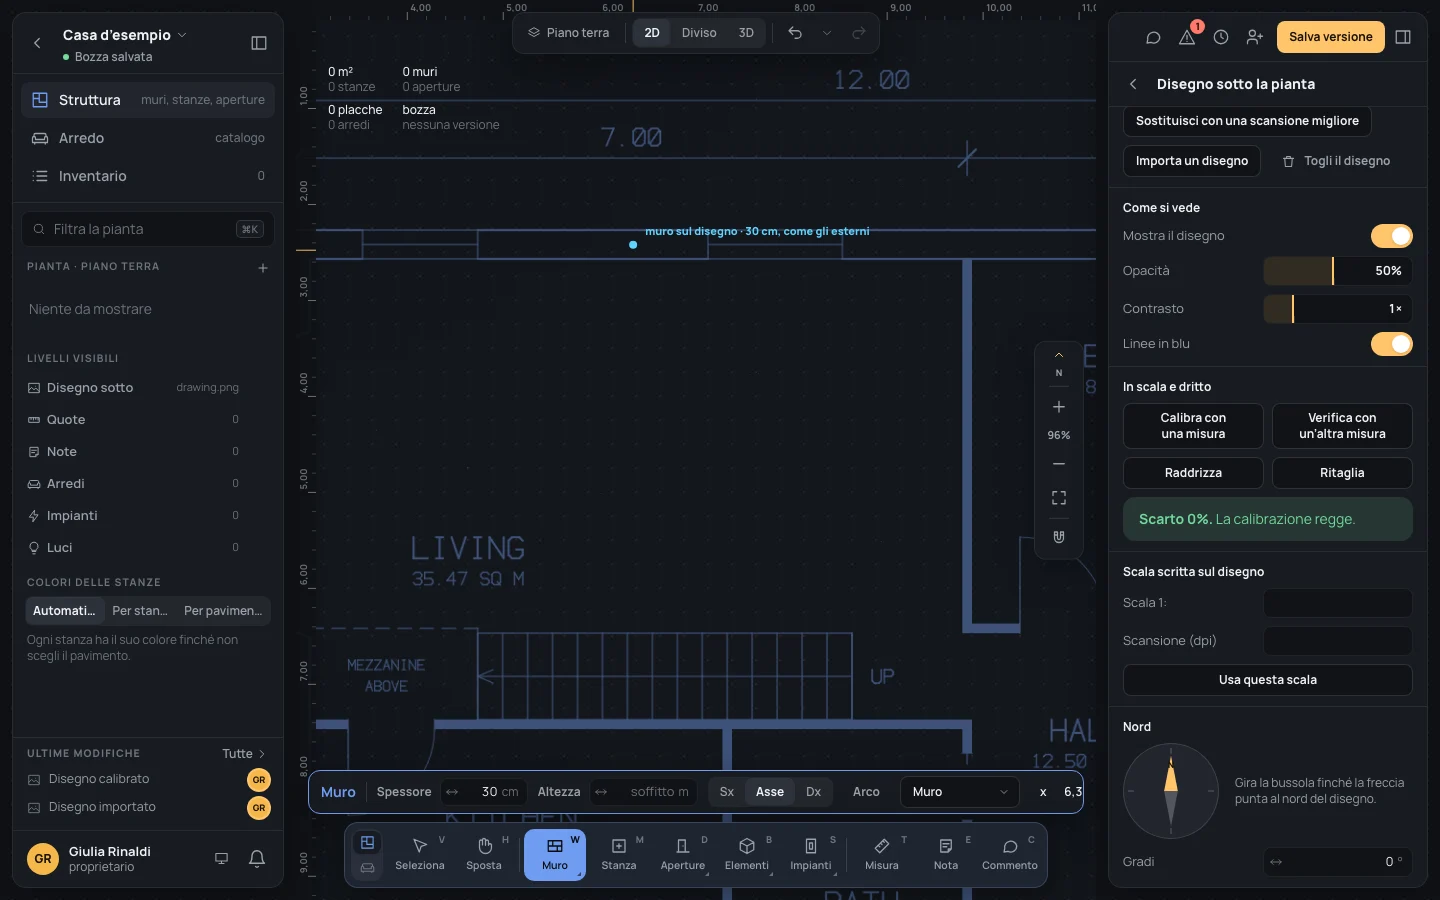Switch room colours to Per pavimento
The height and width of the screenshot is (900, 1440).
pos(223,610)
